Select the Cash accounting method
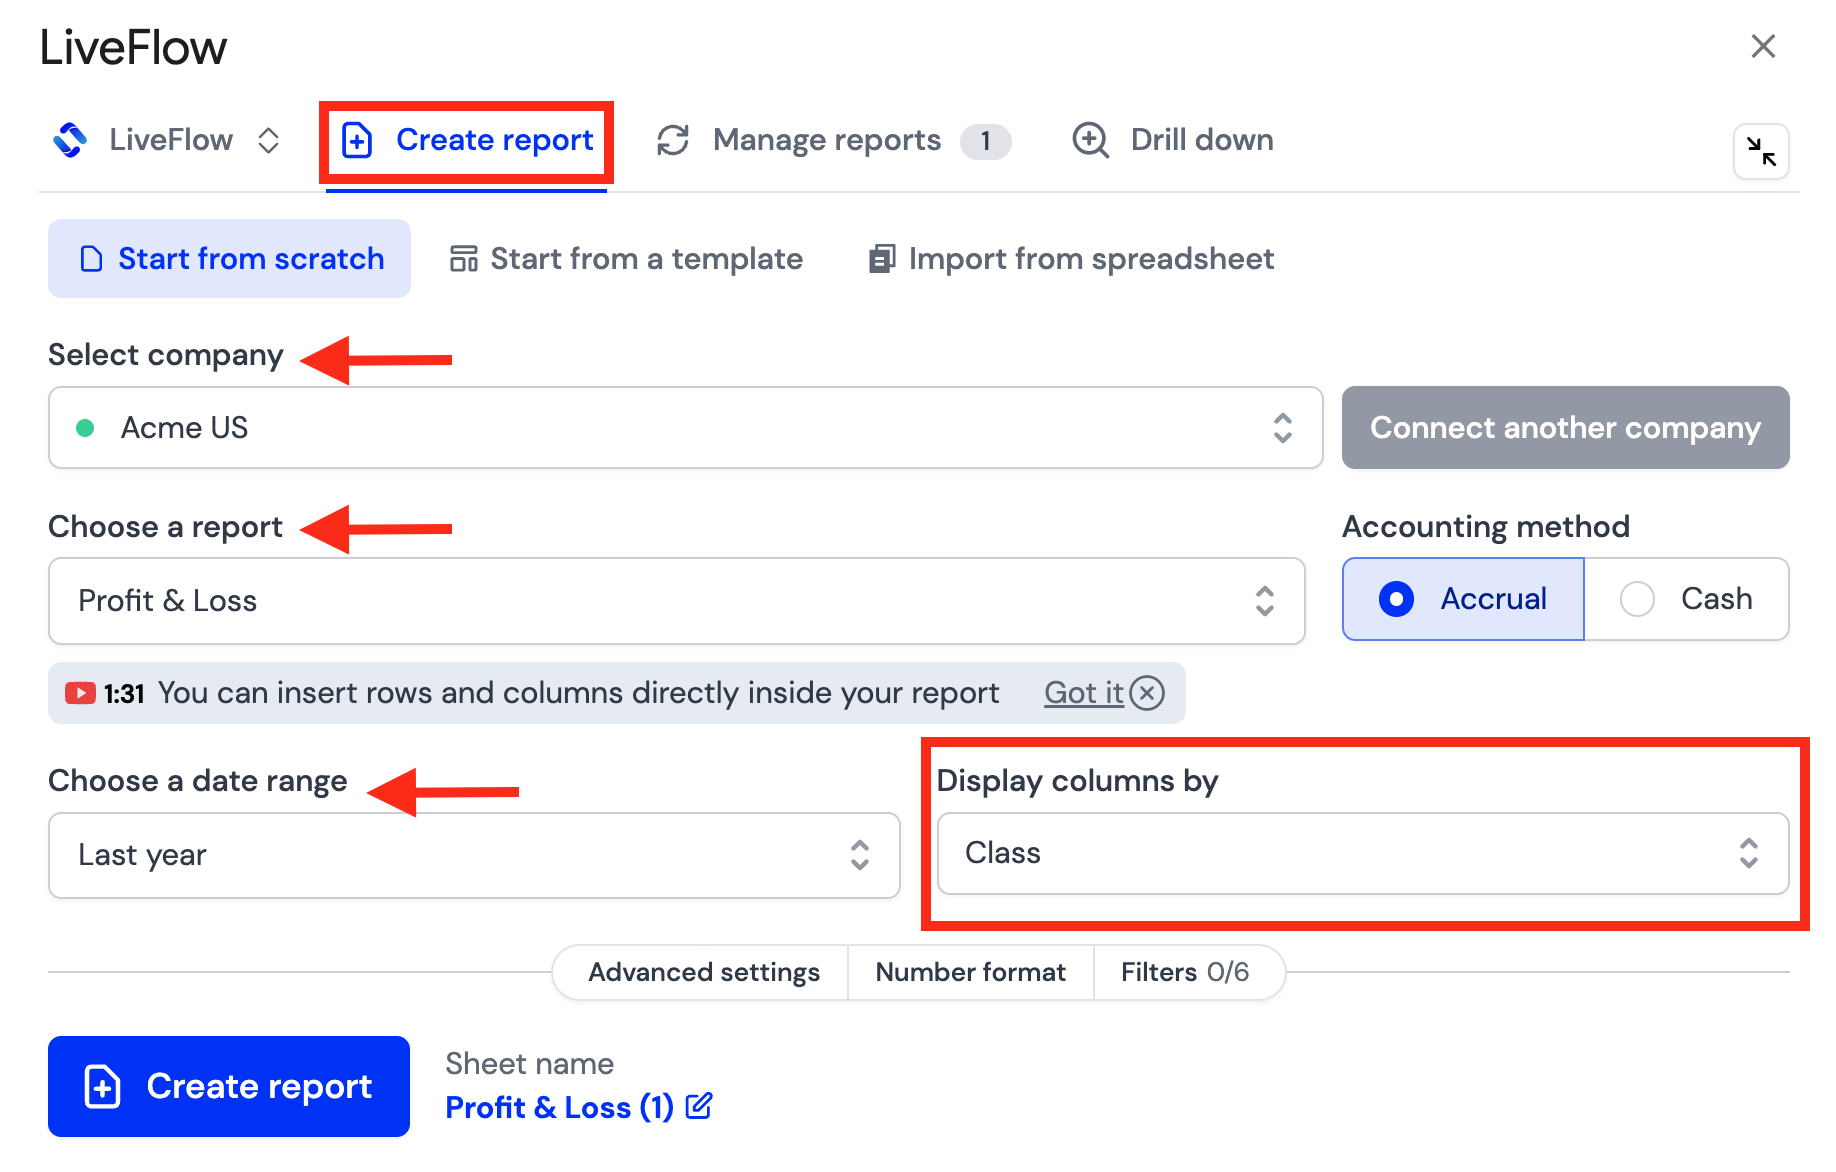1836x1172 pixels. point(1687,599)
